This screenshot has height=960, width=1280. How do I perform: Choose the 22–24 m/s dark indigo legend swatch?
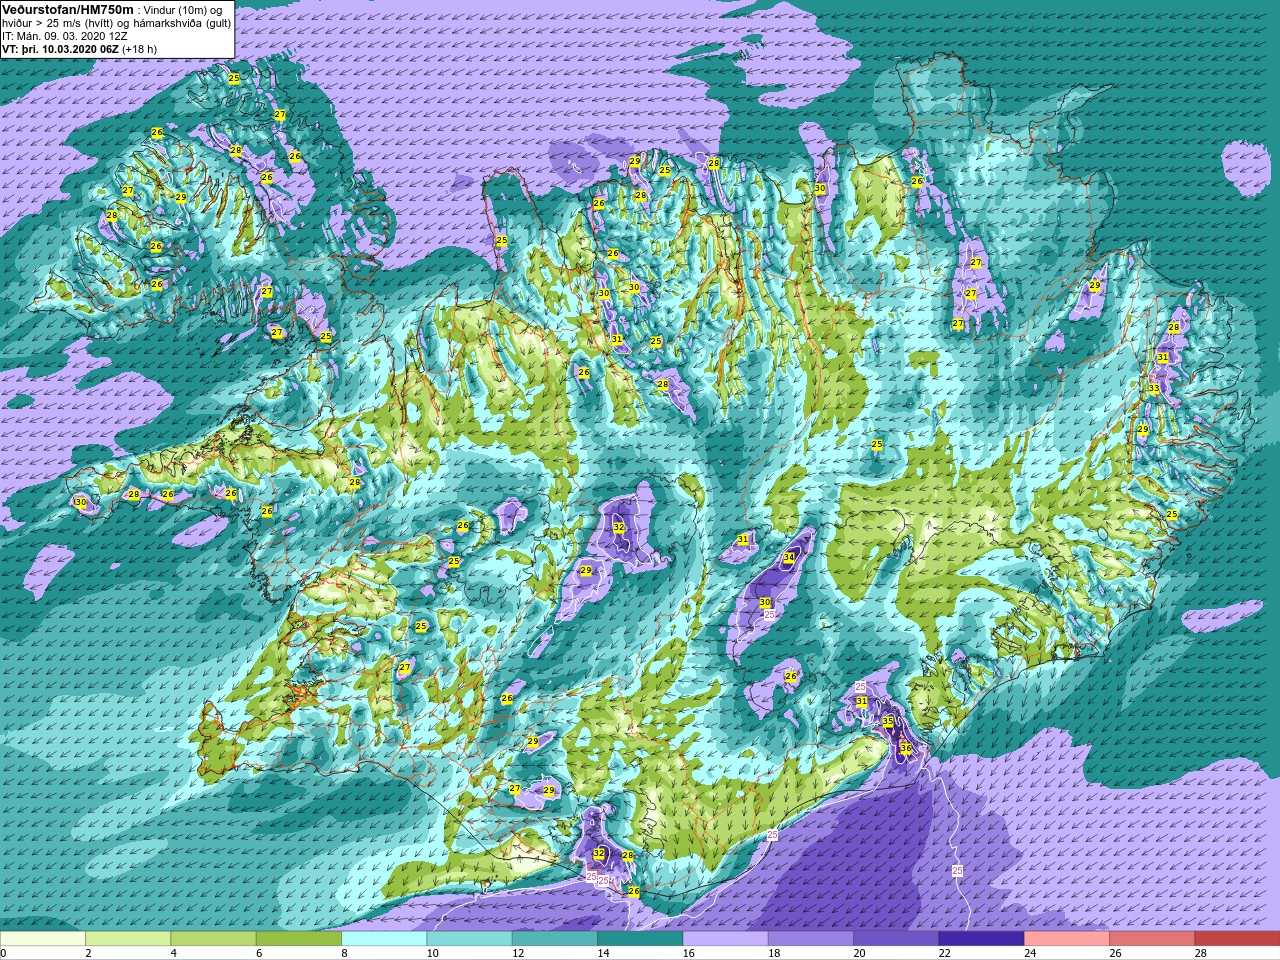click(x=981, y=939)
